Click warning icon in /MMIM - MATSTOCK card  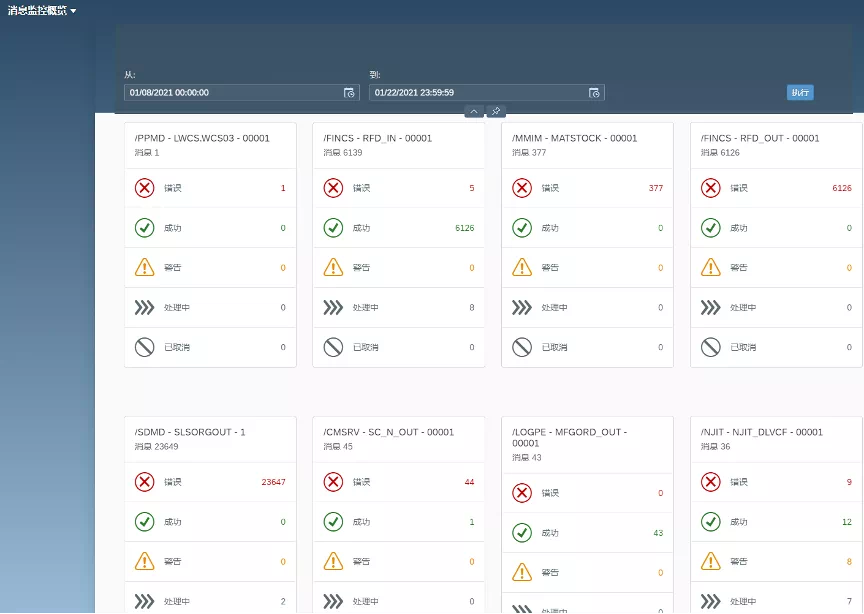click(x=522, y=267)
